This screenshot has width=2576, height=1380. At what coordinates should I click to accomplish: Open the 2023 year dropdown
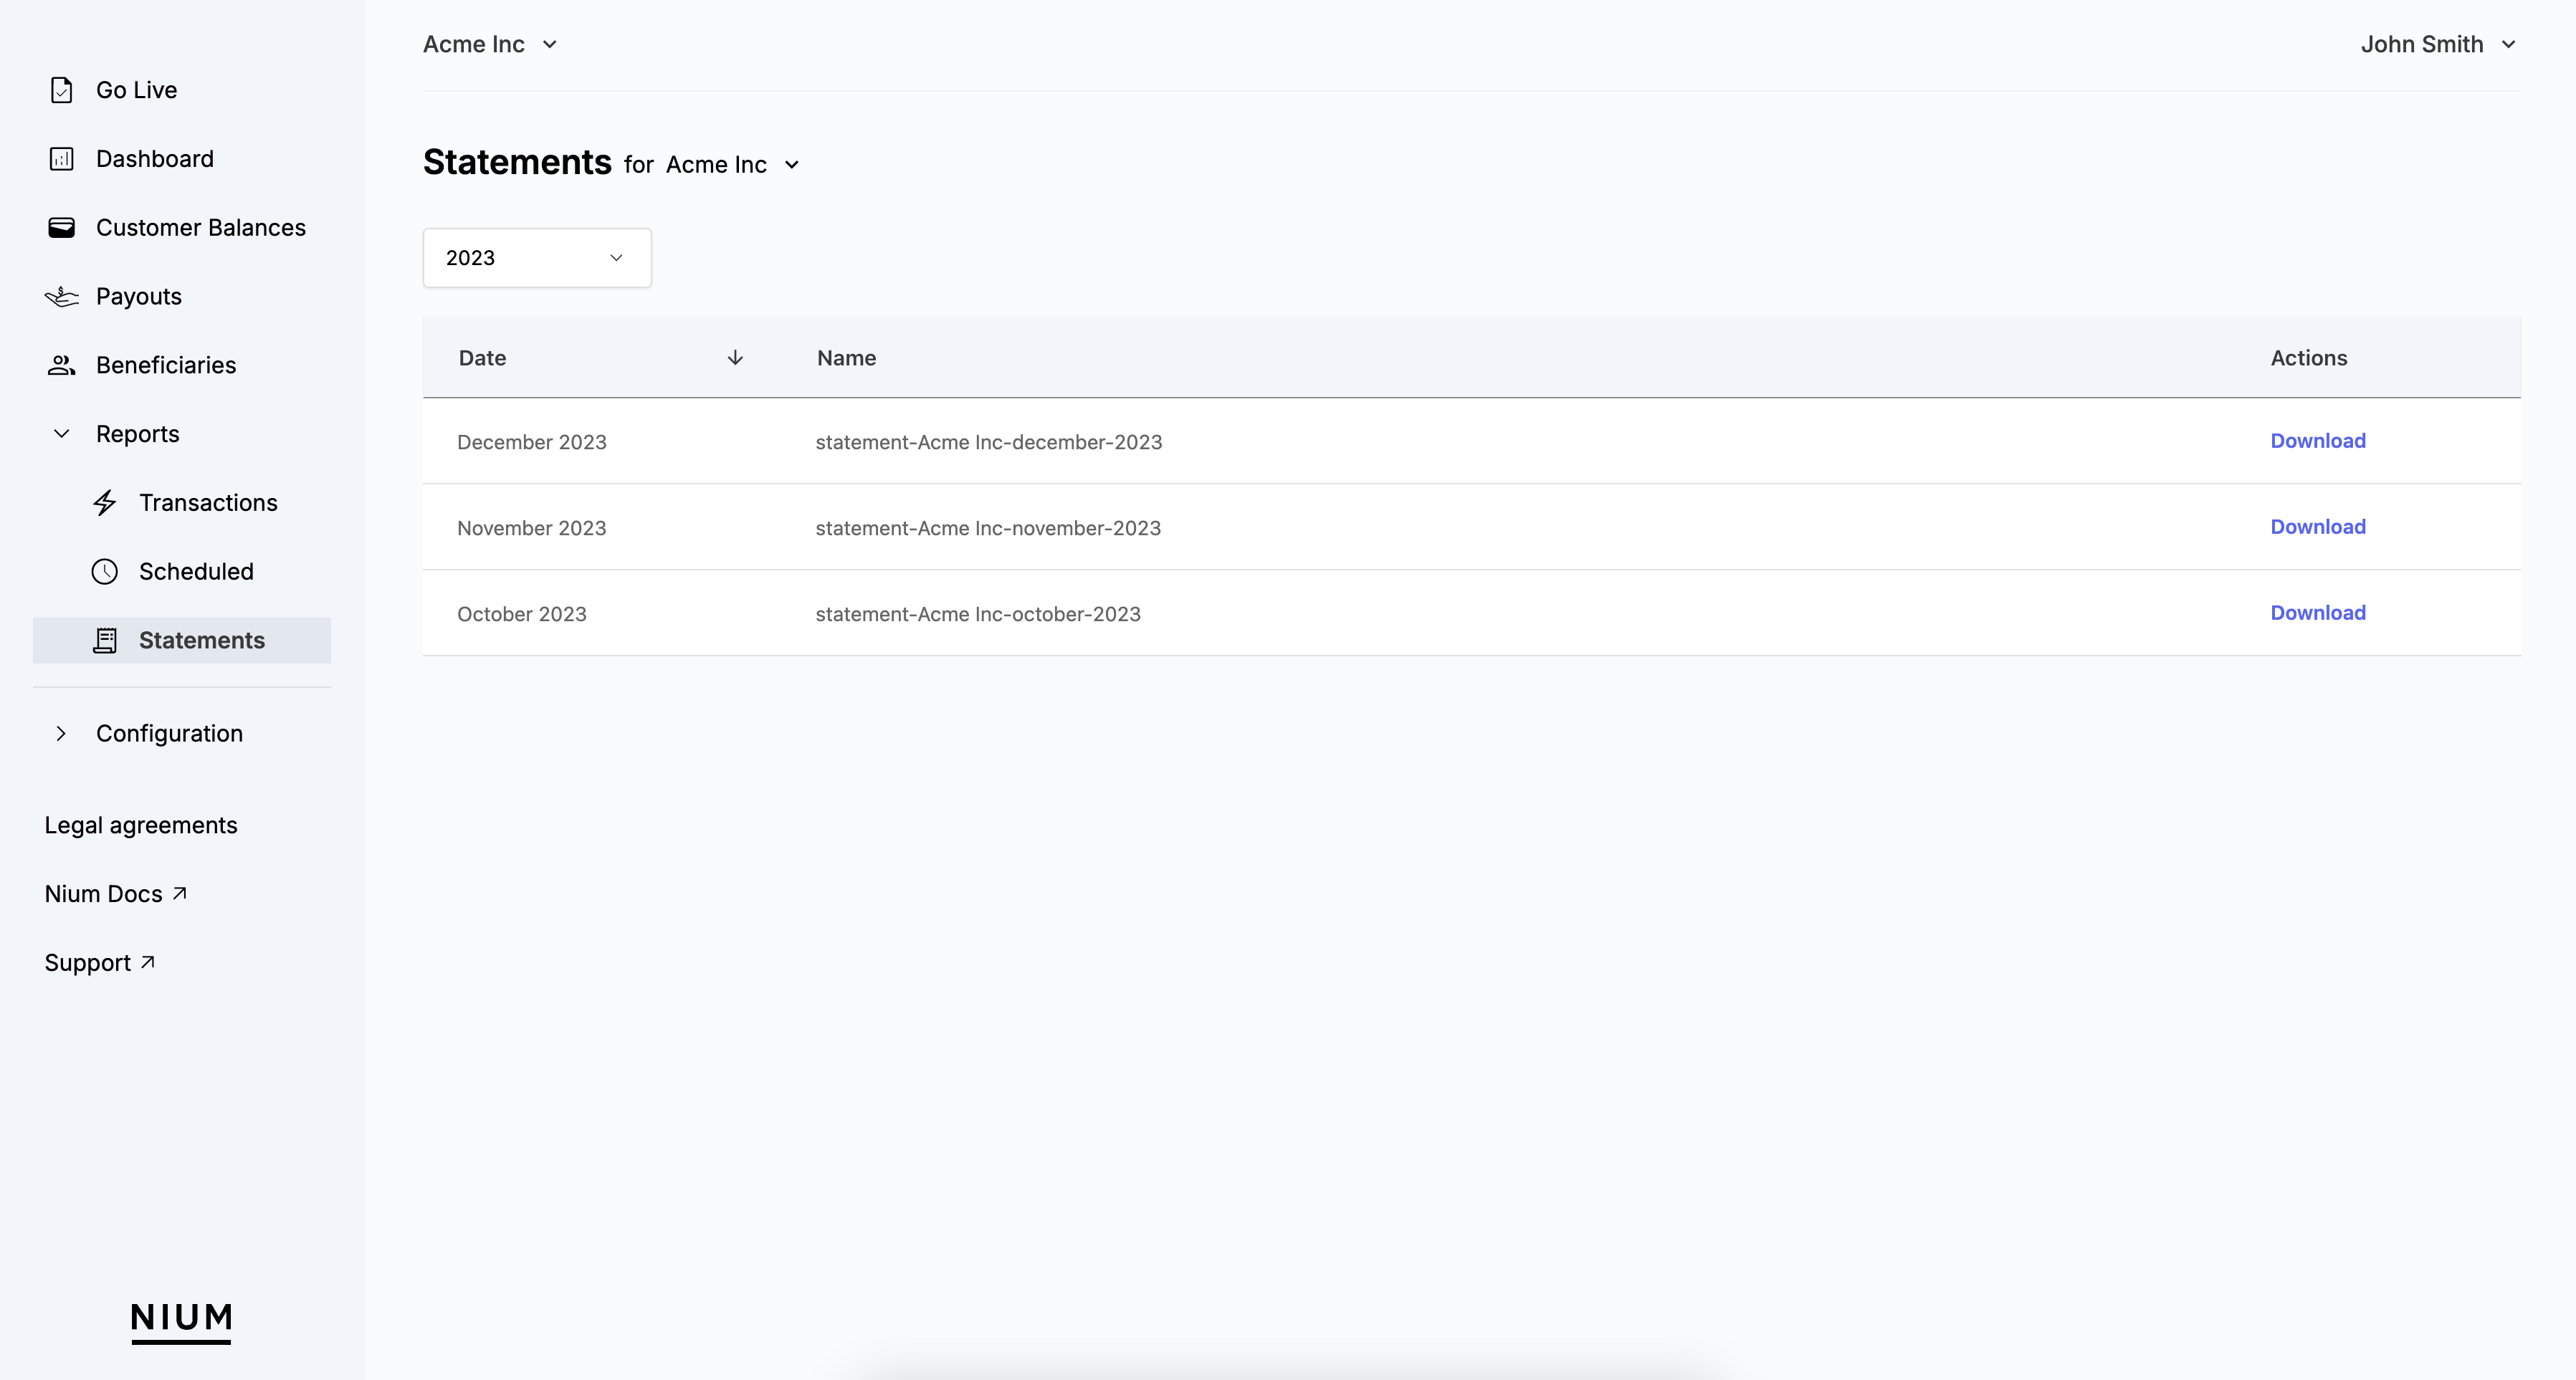[537, 258]
